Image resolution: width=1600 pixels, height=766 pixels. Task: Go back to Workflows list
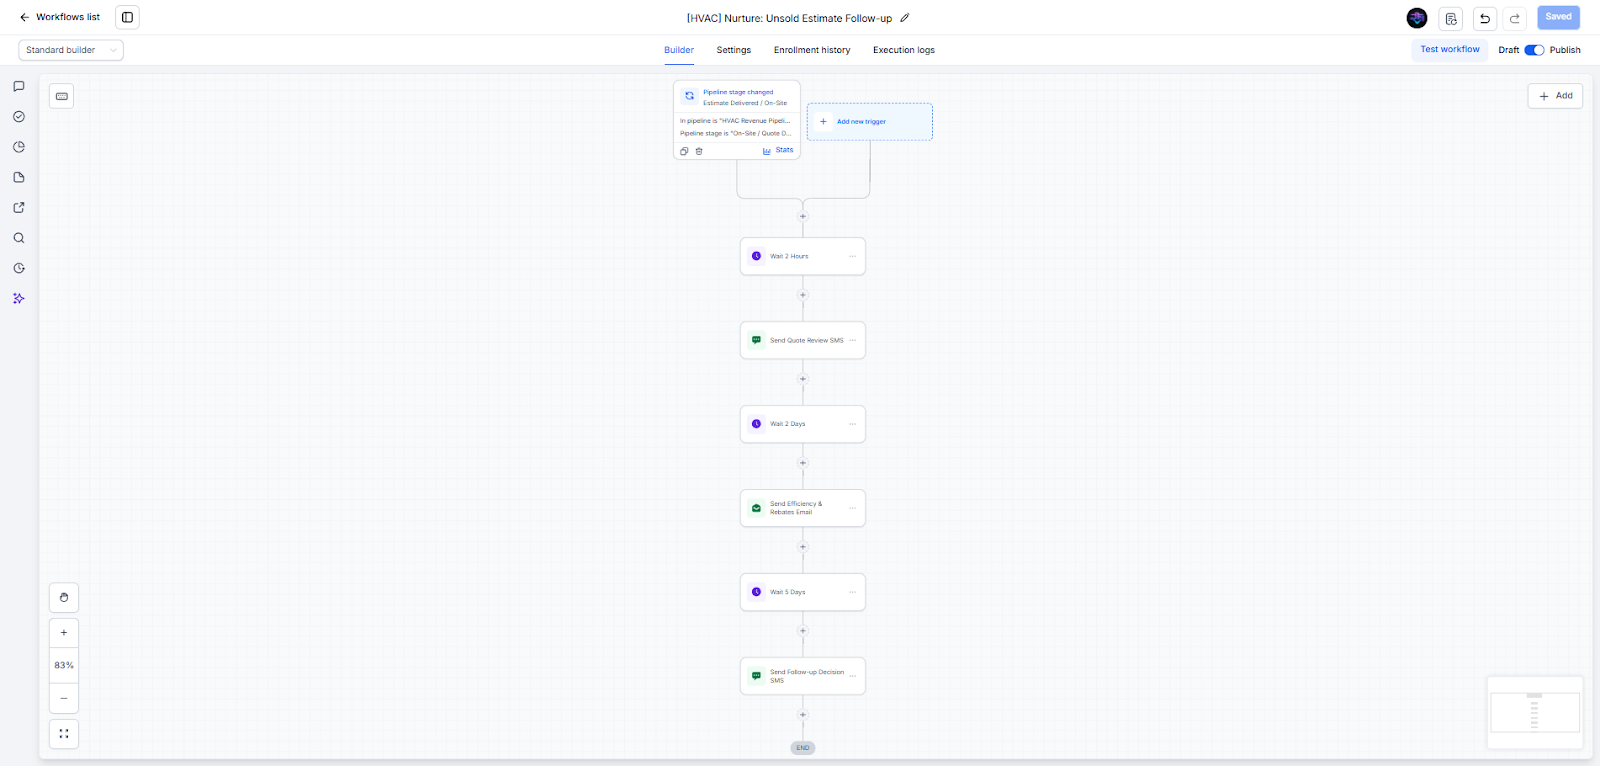pyautogui.click(x=60, y=17)
